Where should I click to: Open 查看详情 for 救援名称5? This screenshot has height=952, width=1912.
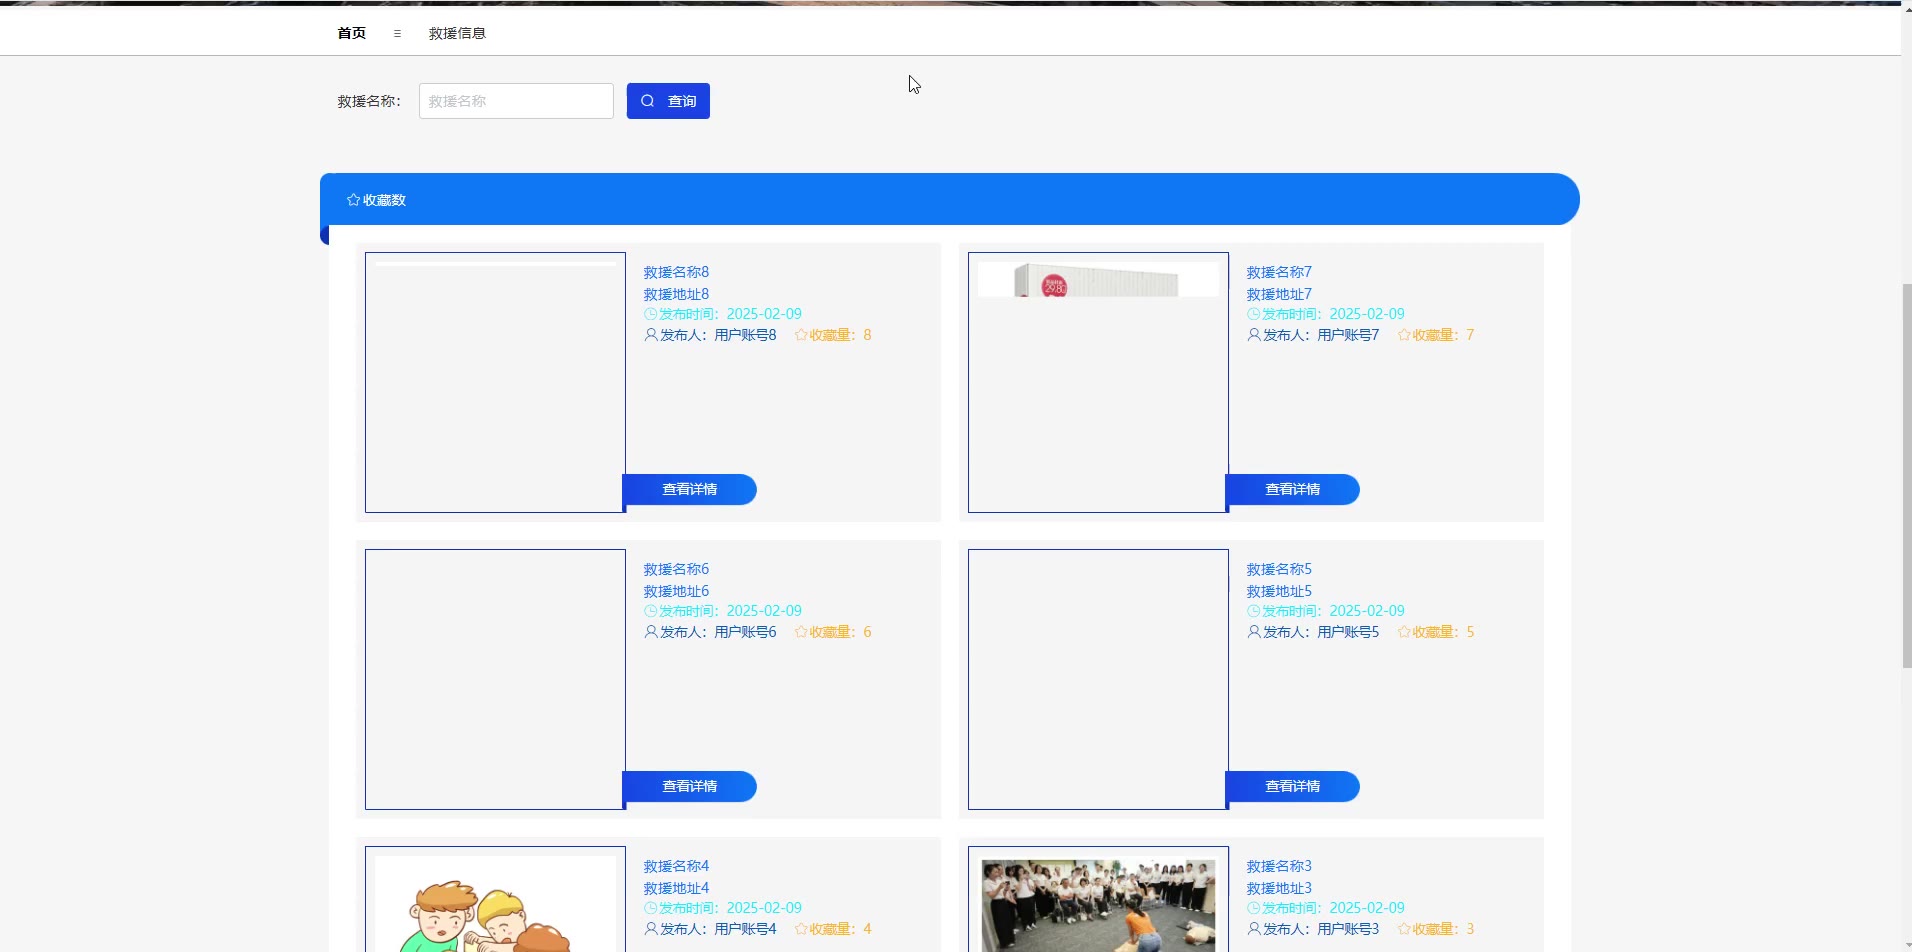pos(1293,786)
